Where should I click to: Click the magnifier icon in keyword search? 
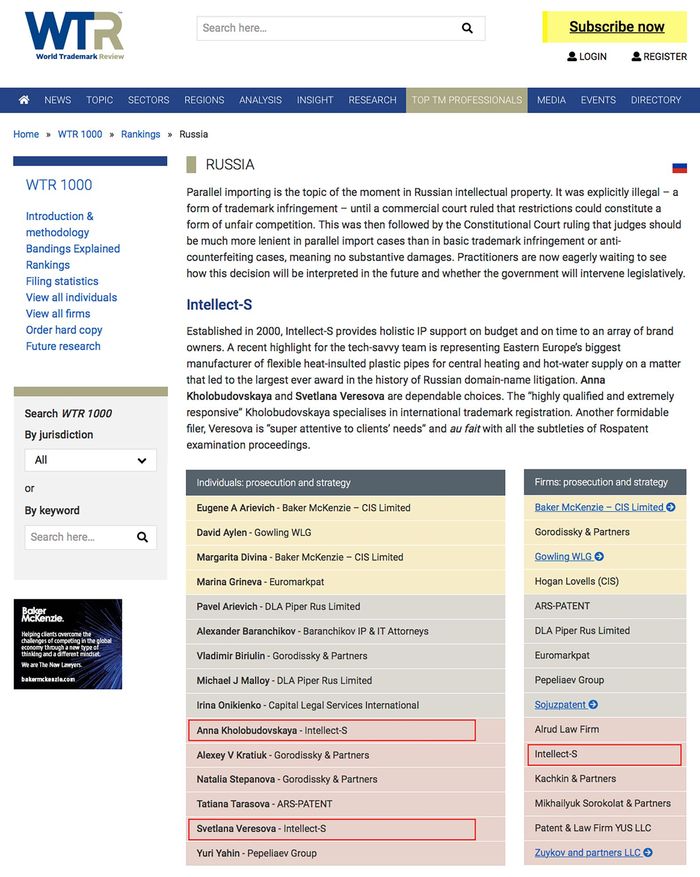coord(143,537)
